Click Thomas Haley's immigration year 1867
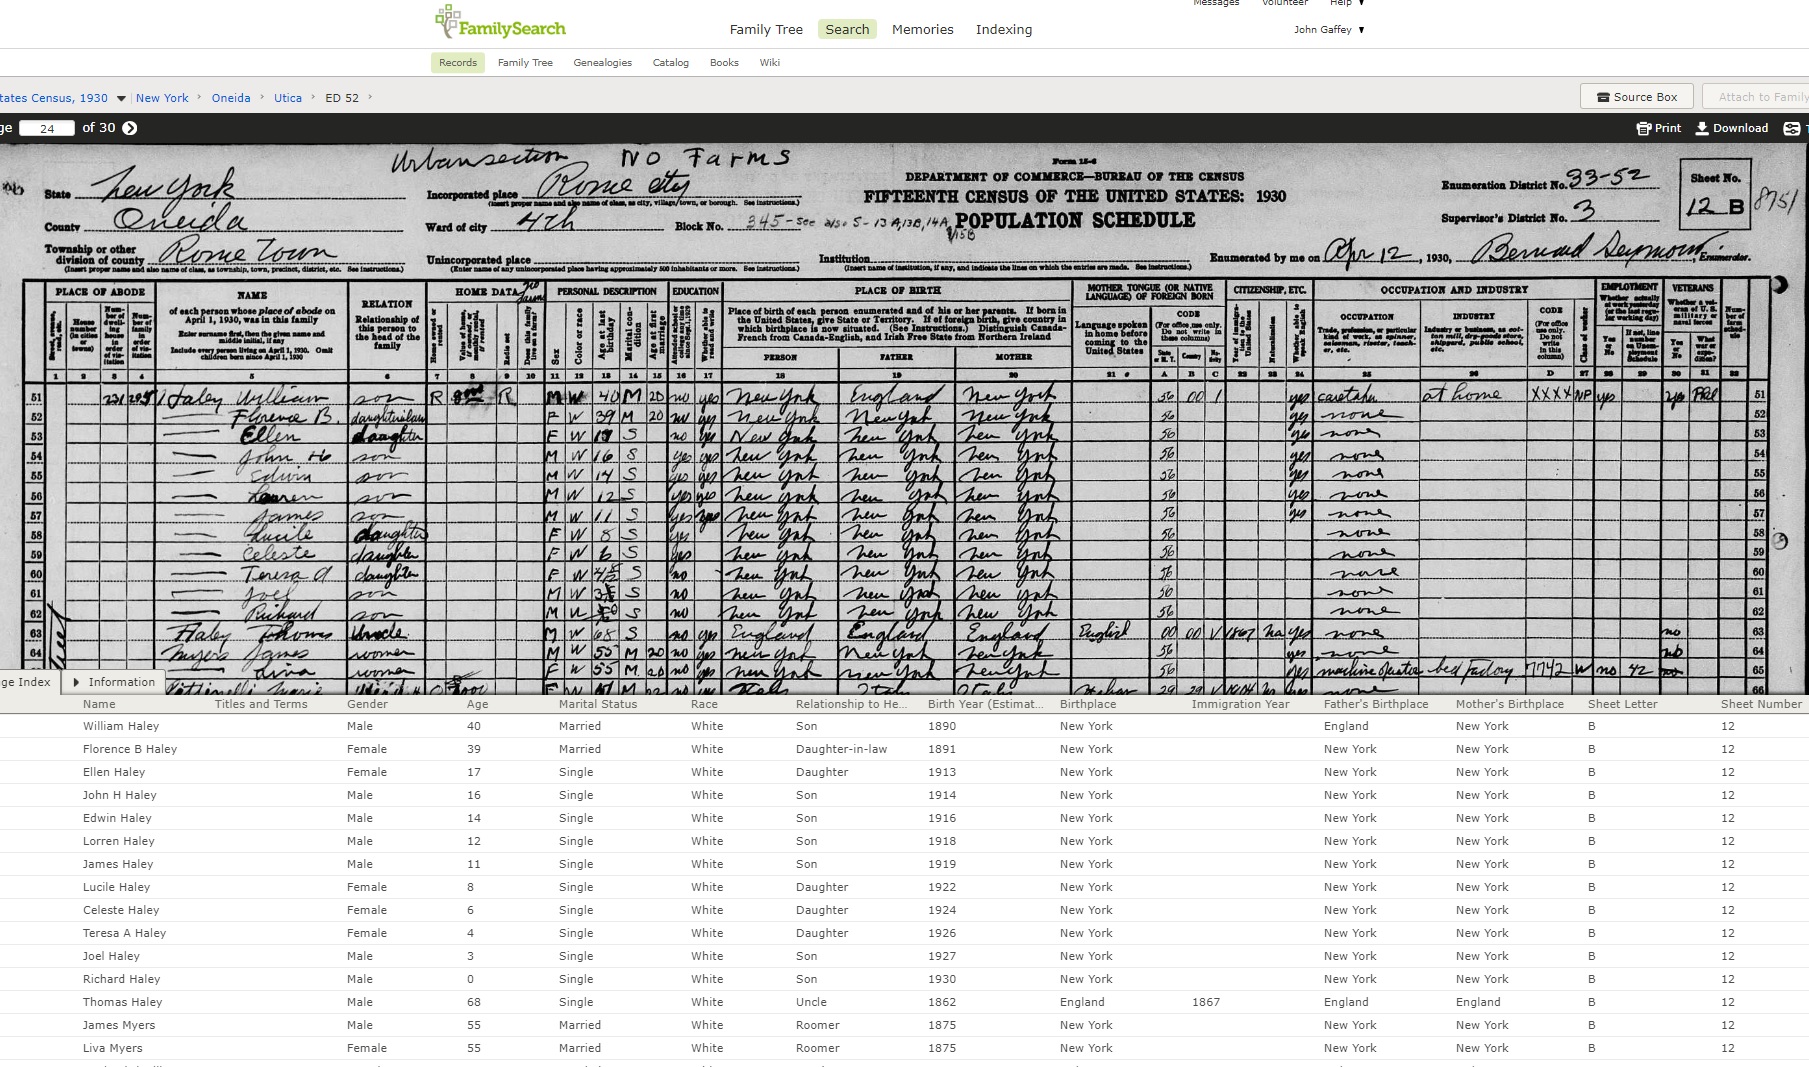 [x=1205, y=1002]
